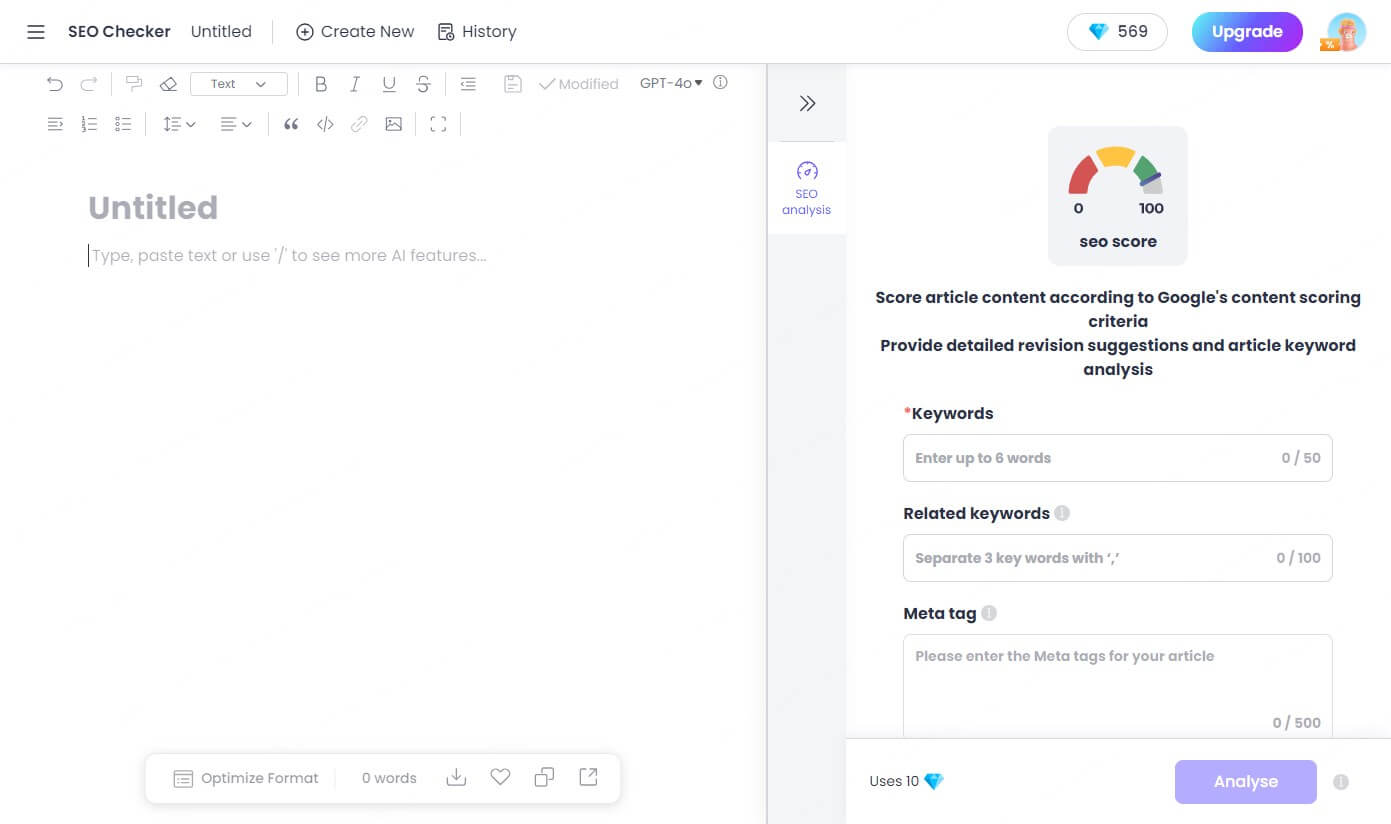The image size is (1391, 824).
Task: Click the Upgrade button
Action: click(1246, 32)
